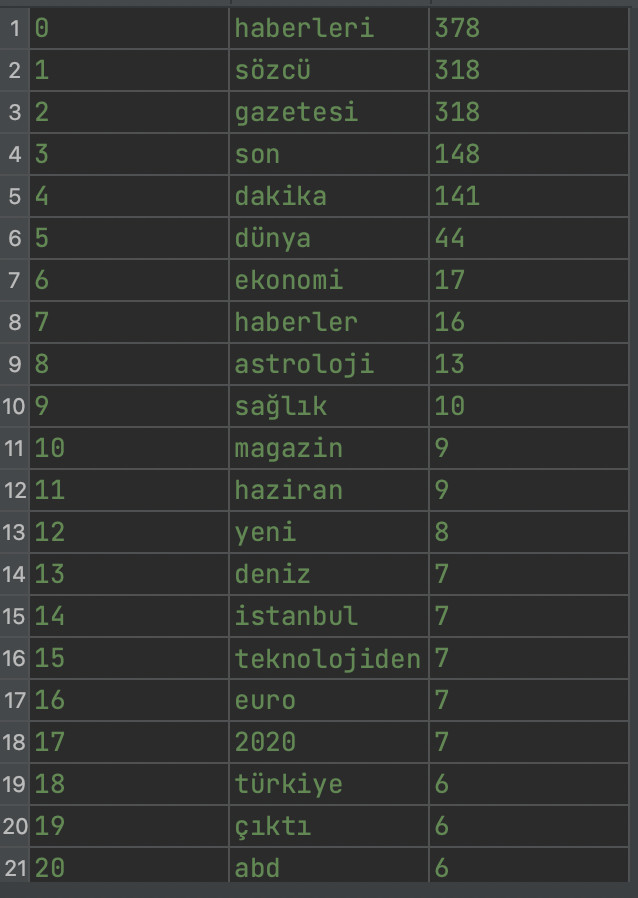Select the cell with value 148
This screenshot has height=898, width=638.
(x=529, y=154)
